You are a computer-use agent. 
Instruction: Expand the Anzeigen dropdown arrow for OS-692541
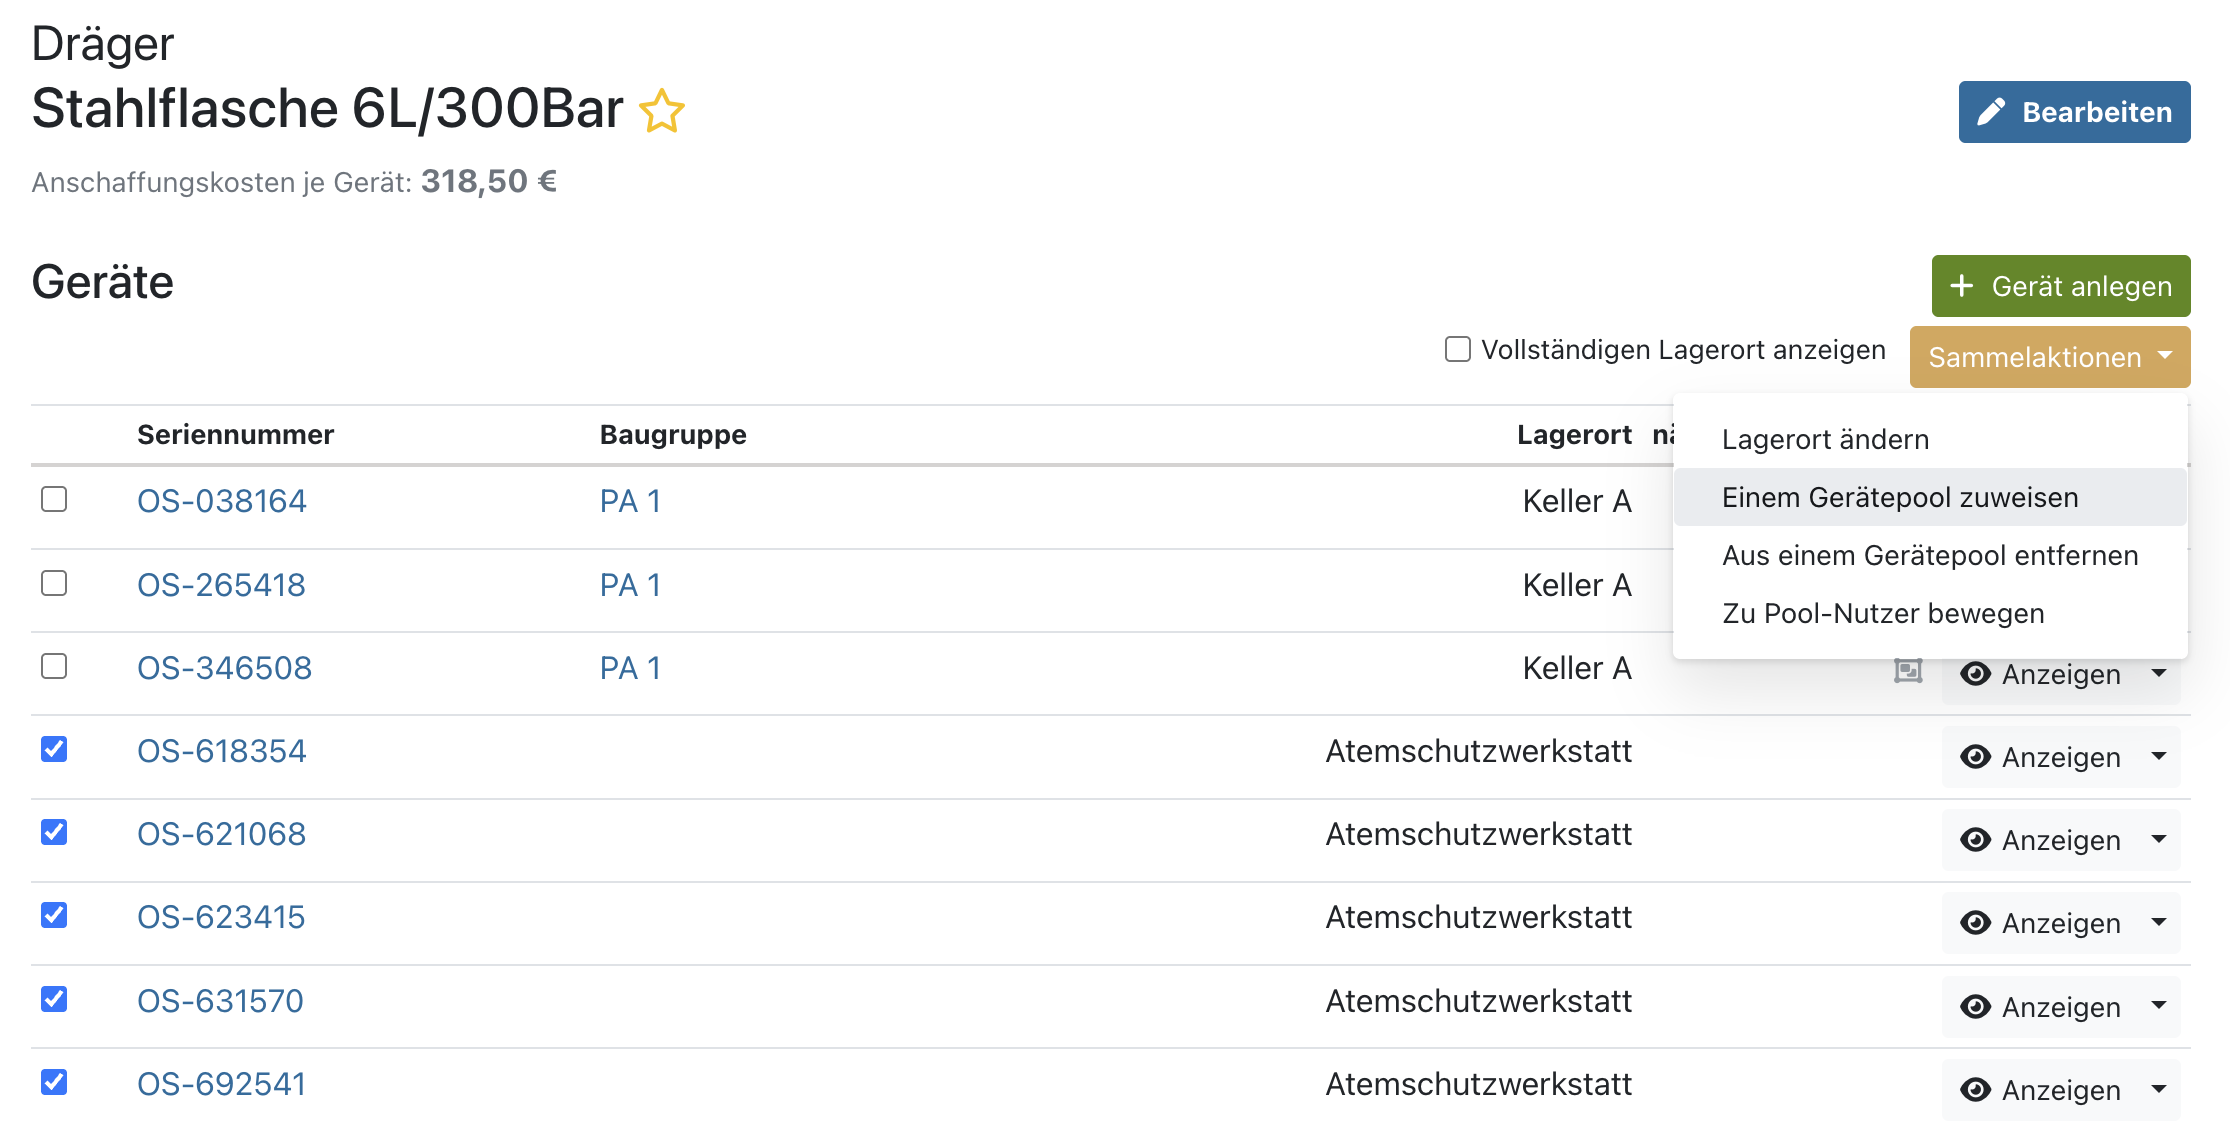(x=2160, y=1090)
